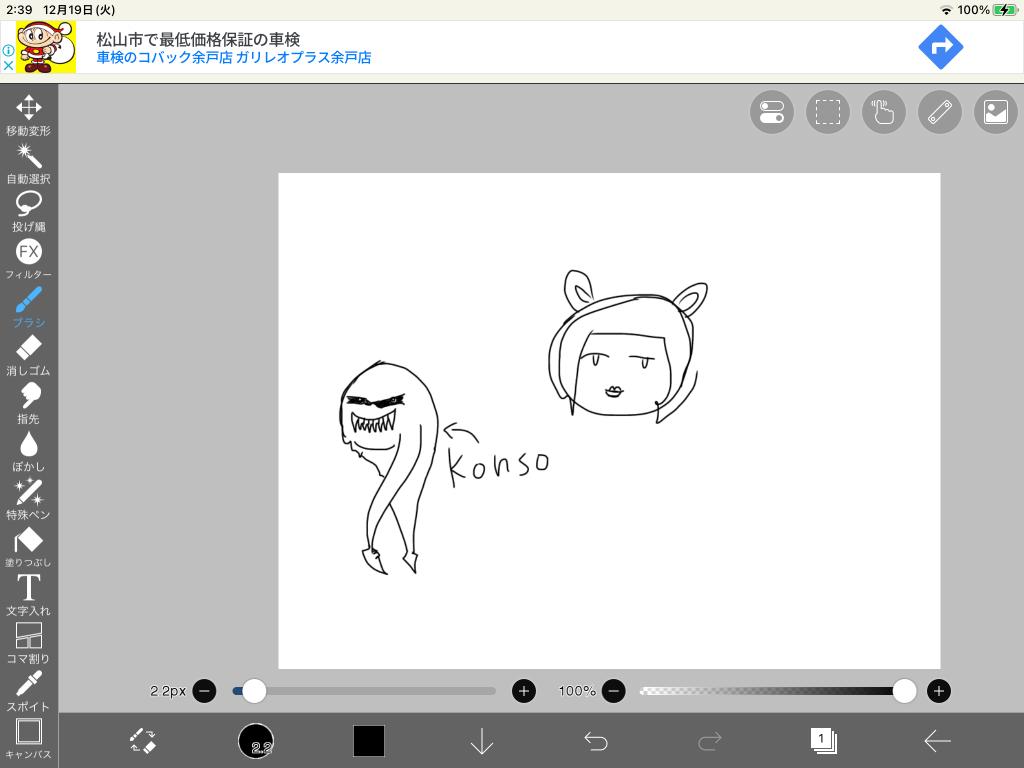Undo the last stroke
Screen dimensions: 1024x768
click(596, 741)
